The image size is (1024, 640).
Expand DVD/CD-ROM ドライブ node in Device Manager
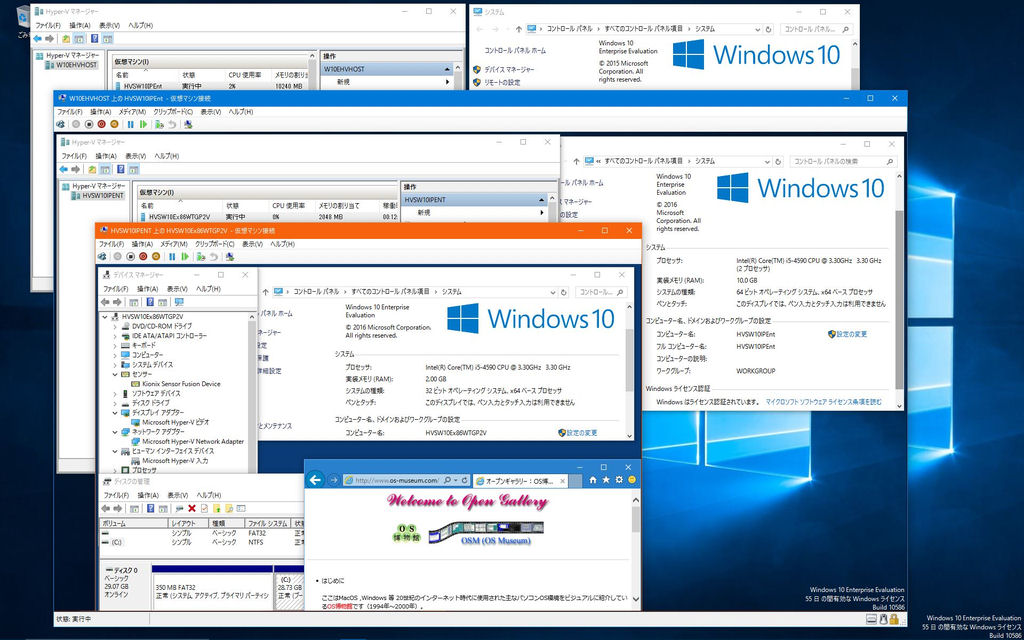(x=116, y=326)
